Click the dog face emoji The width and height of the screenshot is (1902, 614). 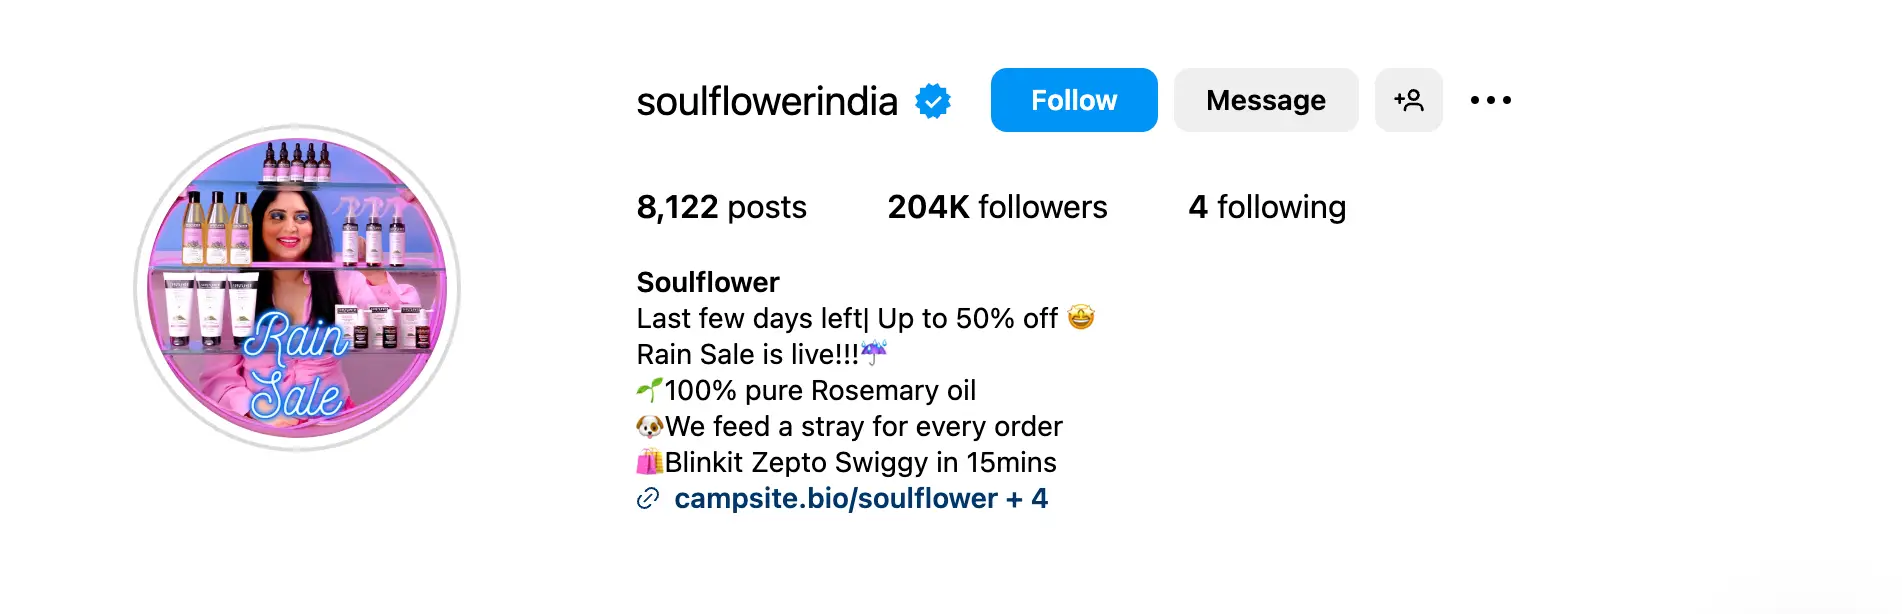(x=650, y=427)
